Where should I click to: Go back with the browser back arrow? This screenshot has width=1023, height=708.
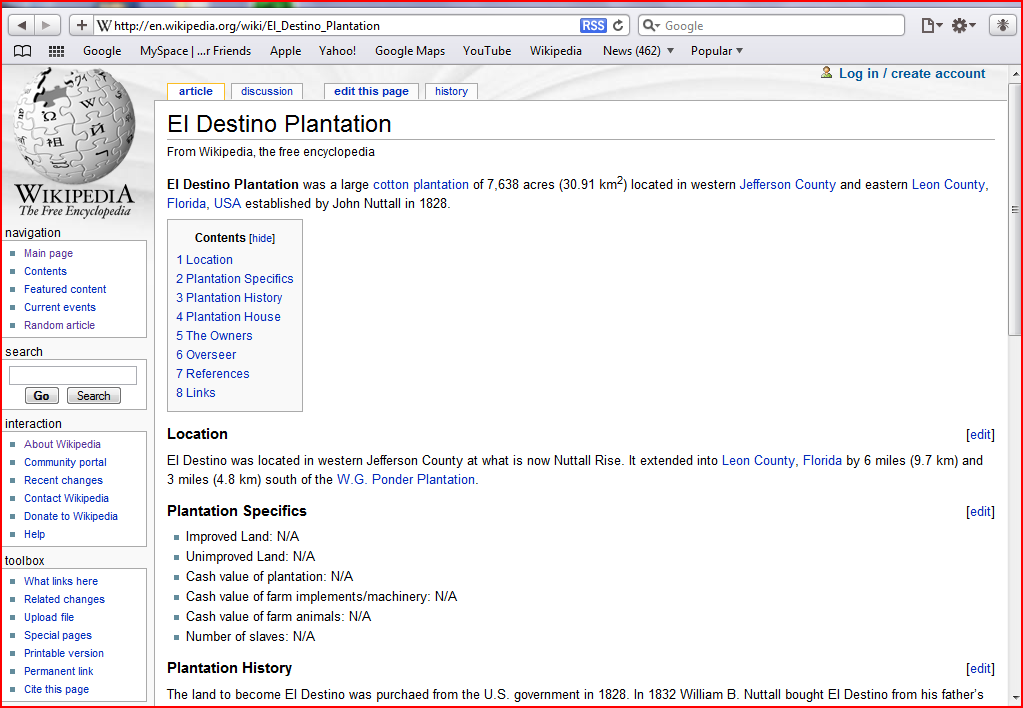22,25
